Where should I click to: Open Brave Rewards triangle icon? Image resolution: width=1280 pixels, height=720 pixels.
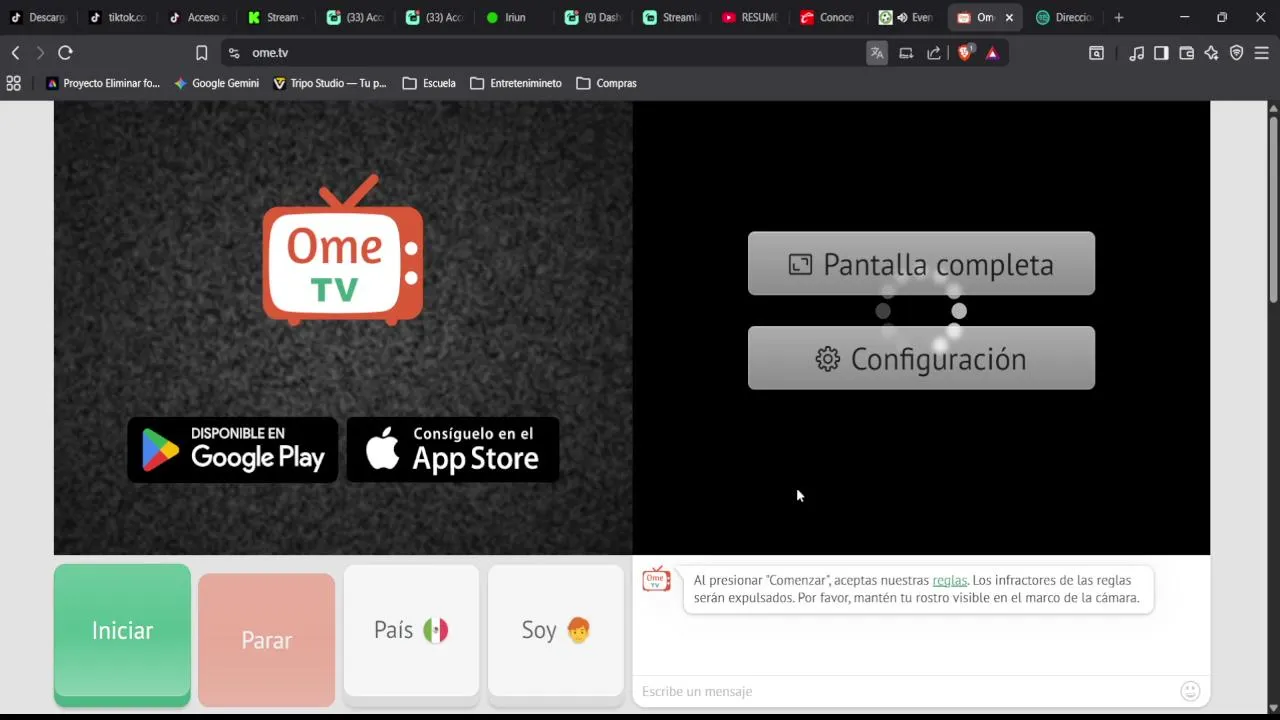pos(992,53)
